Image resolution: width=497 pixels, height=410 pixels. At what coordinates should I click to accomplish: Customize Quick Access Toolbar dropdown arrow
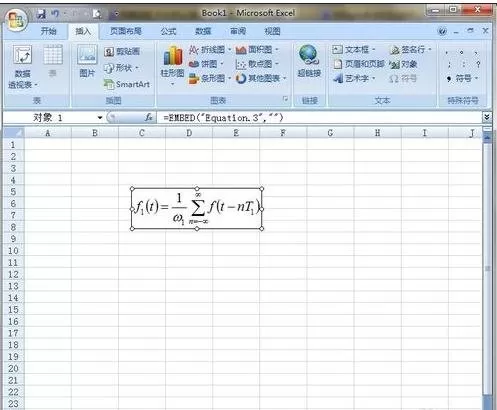point(116,14)
